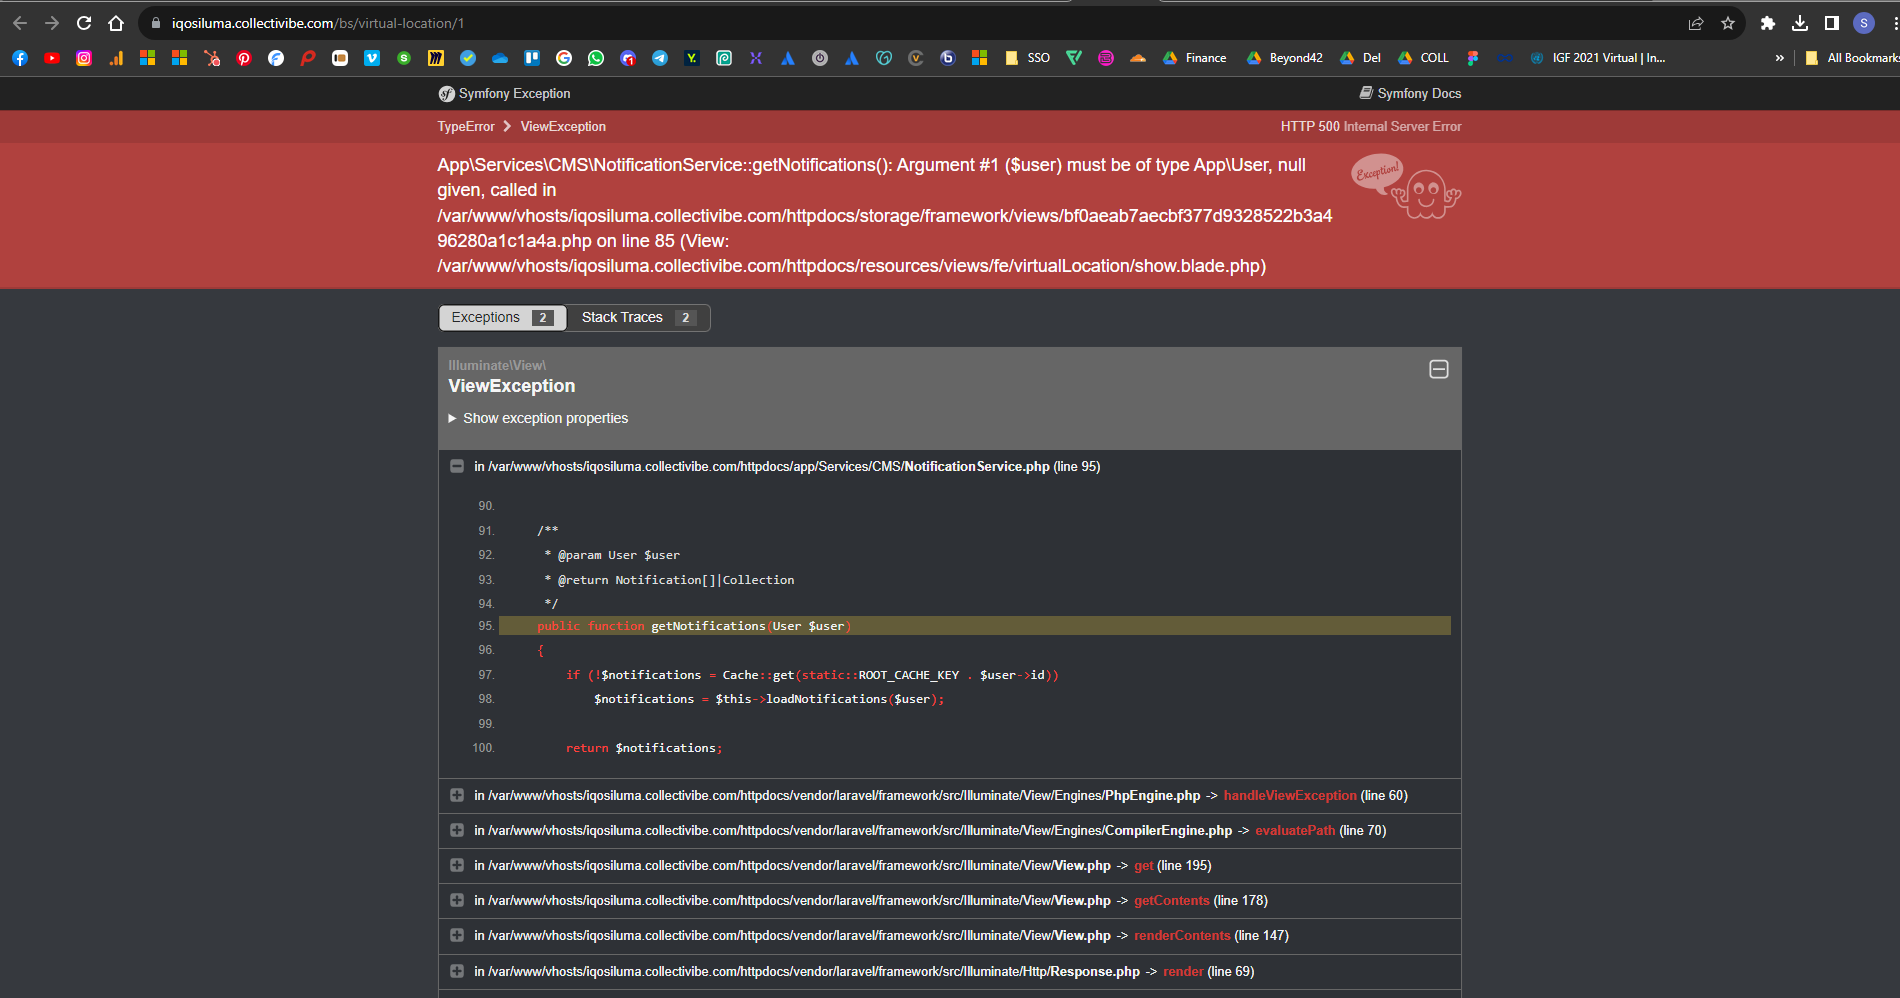This screenshot has width=1900, height=998.
Task: Switch to the Exceptions tab
Action: point(502,317)
